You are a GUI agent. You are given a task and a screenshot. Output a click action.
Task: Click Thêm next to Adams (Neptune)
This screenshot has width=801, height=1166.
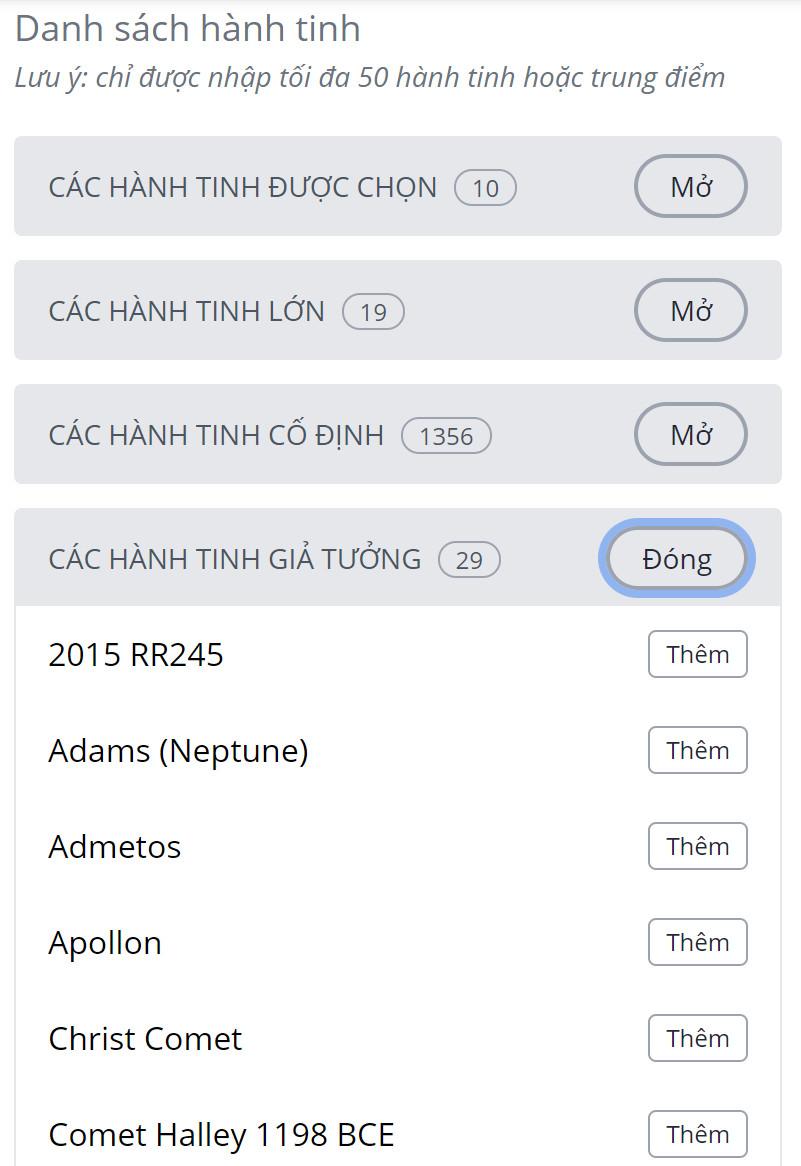tap(697, 750)
